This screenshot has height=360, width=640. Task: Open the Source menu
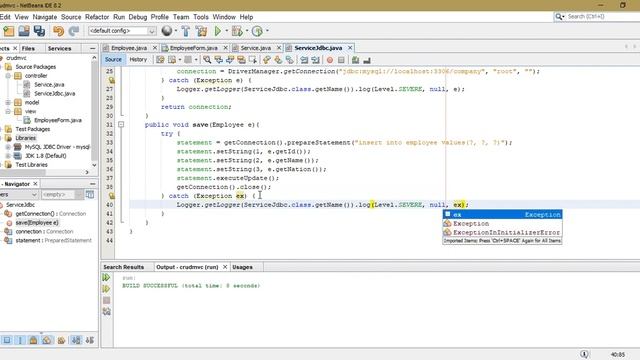click(71, 17)
